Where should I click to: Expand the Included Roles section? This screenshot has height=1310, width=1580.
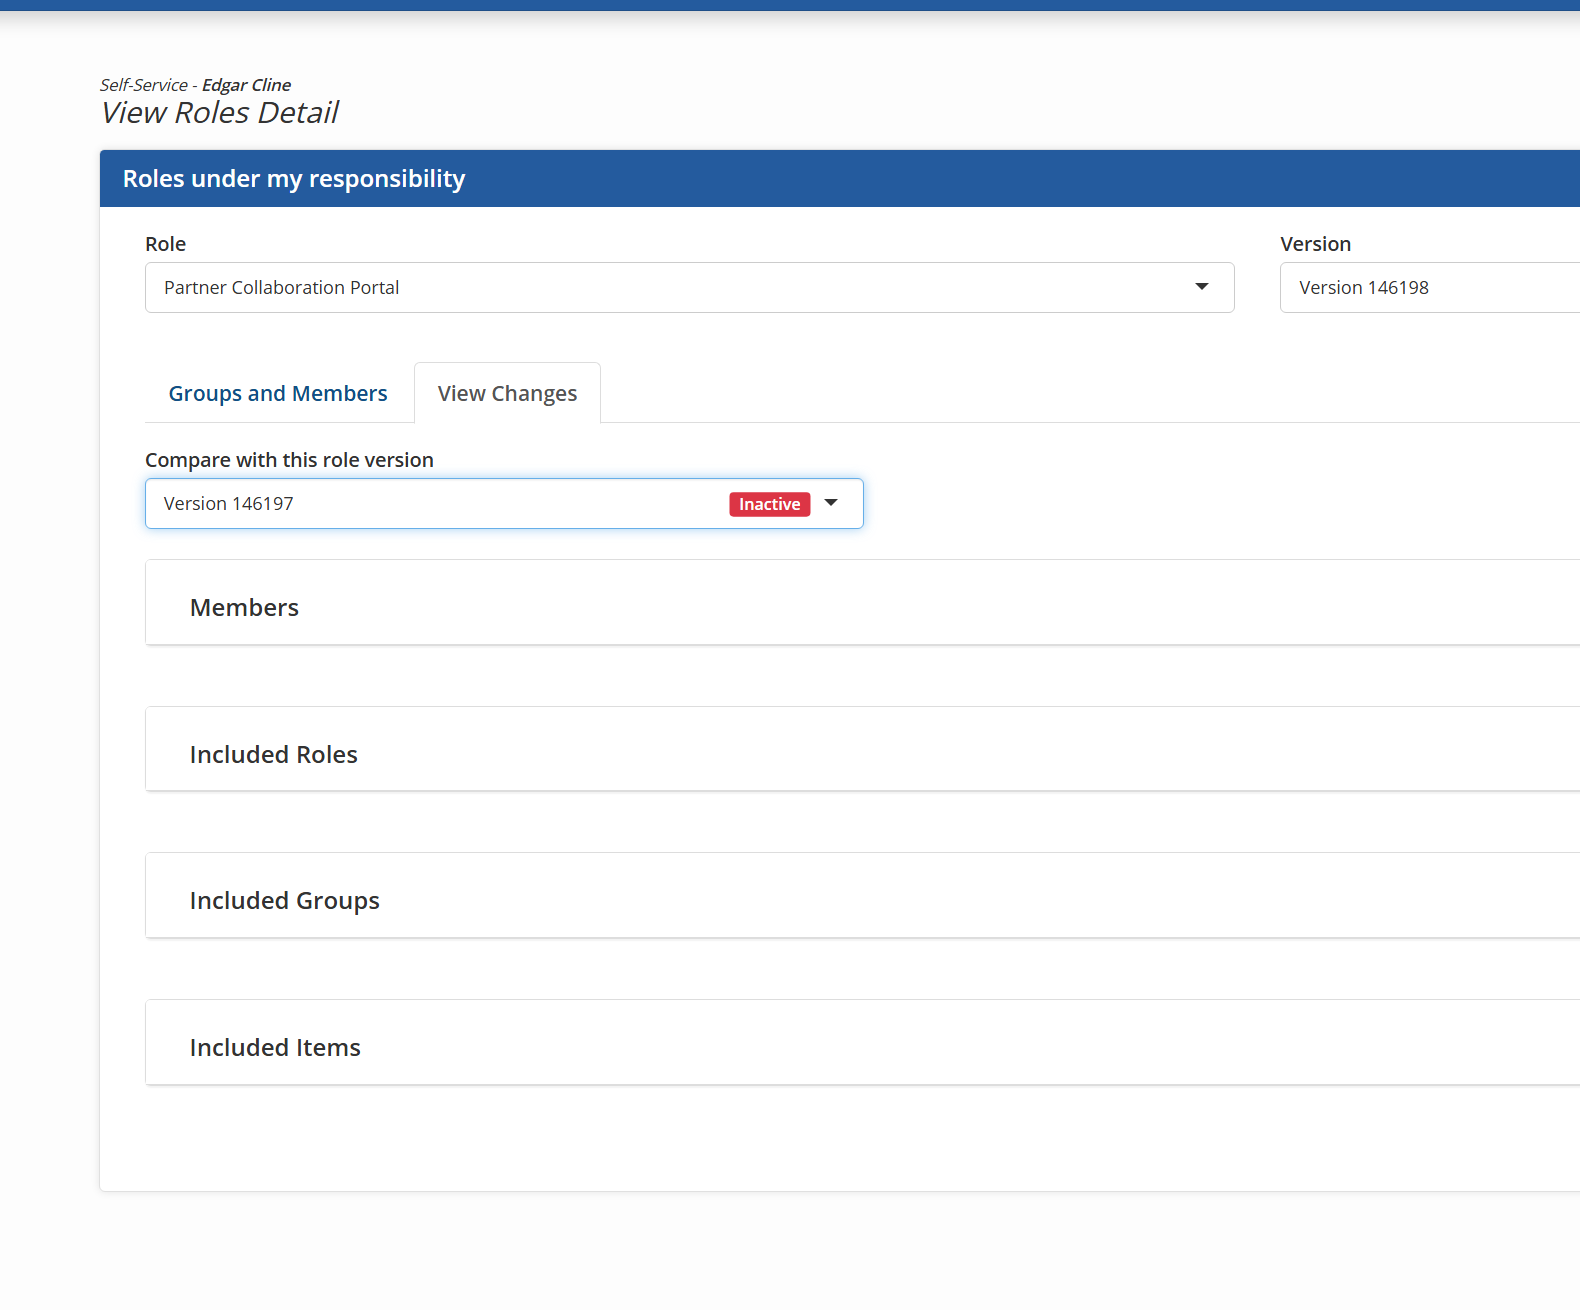pyautogui.click(x=273, y=754)
